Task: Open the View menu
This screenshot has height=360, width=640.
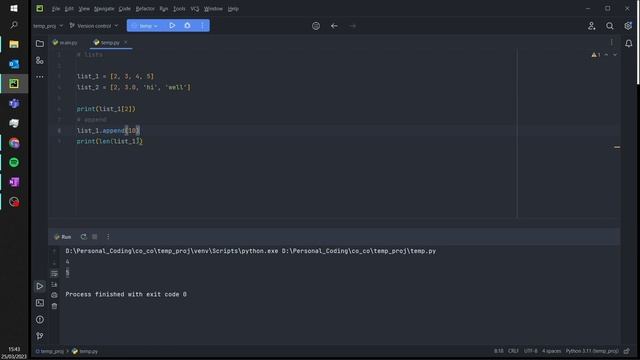Action: point(84,9)
